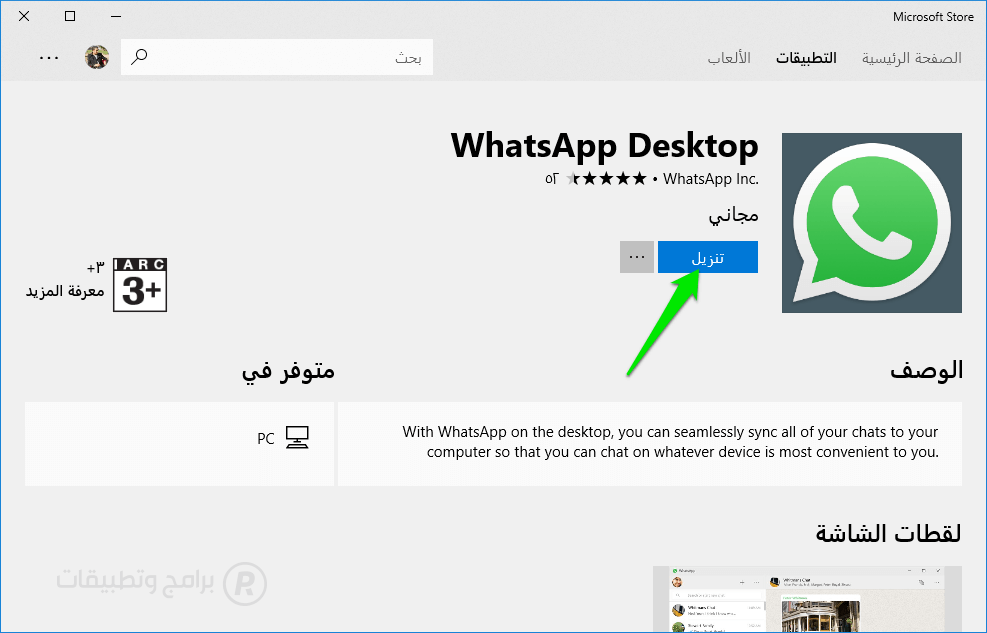
Task: Open the WhatsApp screenshot thumbnail
Action: pos(807,599)
